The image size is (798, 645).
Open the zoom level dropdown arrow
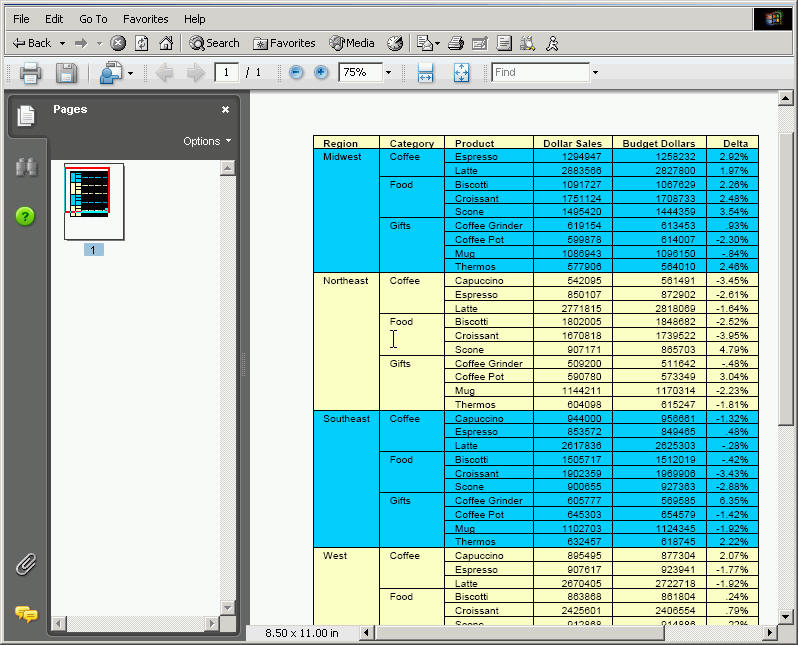[388, 72]
